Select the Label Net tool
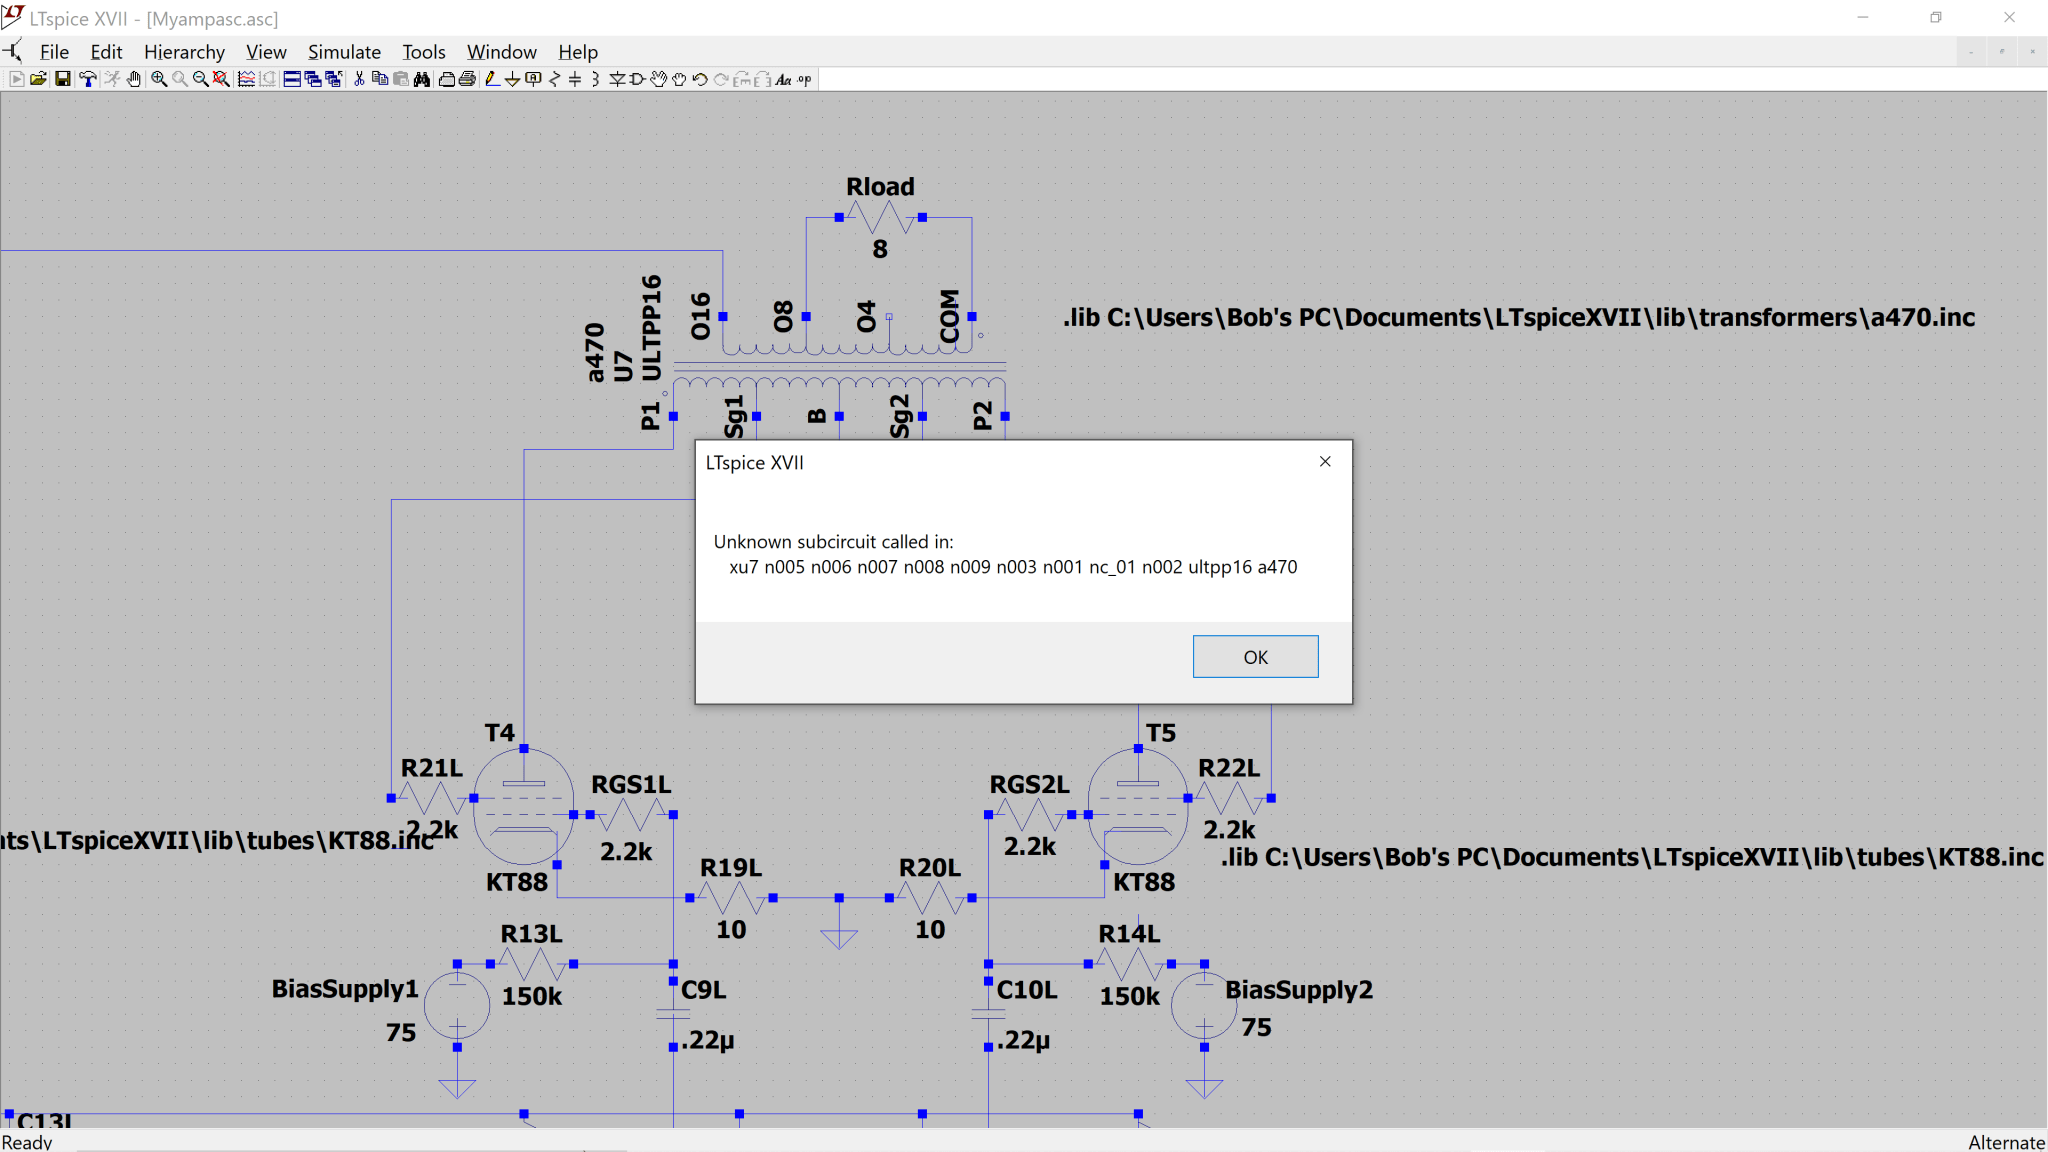Viewport: 2048px width, 1152px height. [x=533, y=79]
